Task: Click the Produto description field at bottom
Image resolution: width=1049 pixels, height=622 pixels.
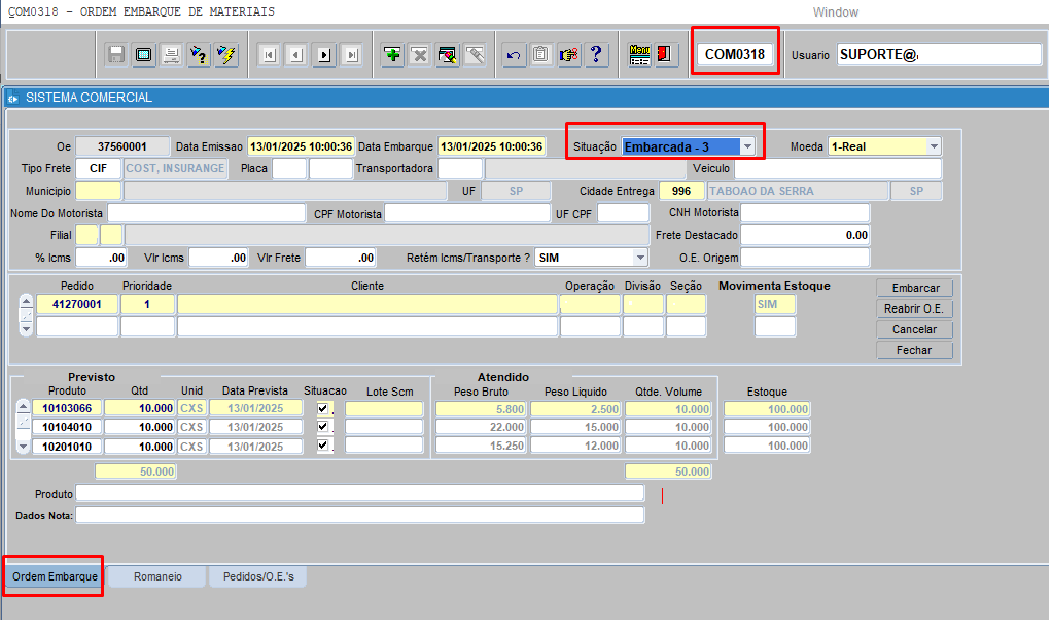Action: pos(360,494)
